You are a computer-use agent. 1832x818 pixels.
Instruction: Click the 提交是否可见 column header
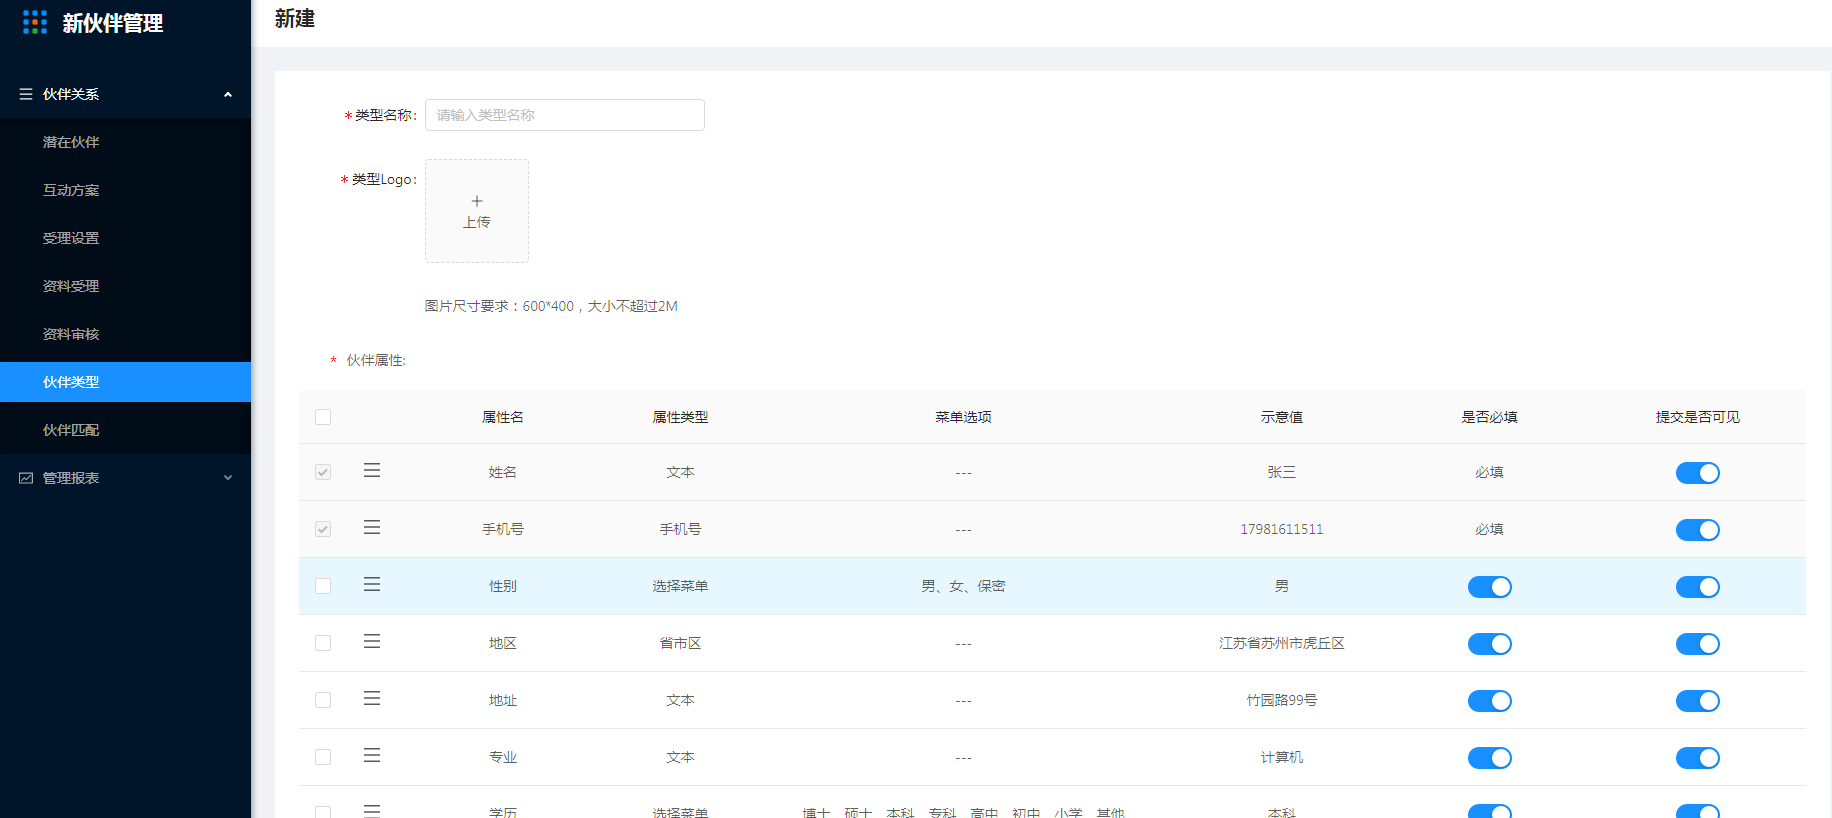[1698, 417]
